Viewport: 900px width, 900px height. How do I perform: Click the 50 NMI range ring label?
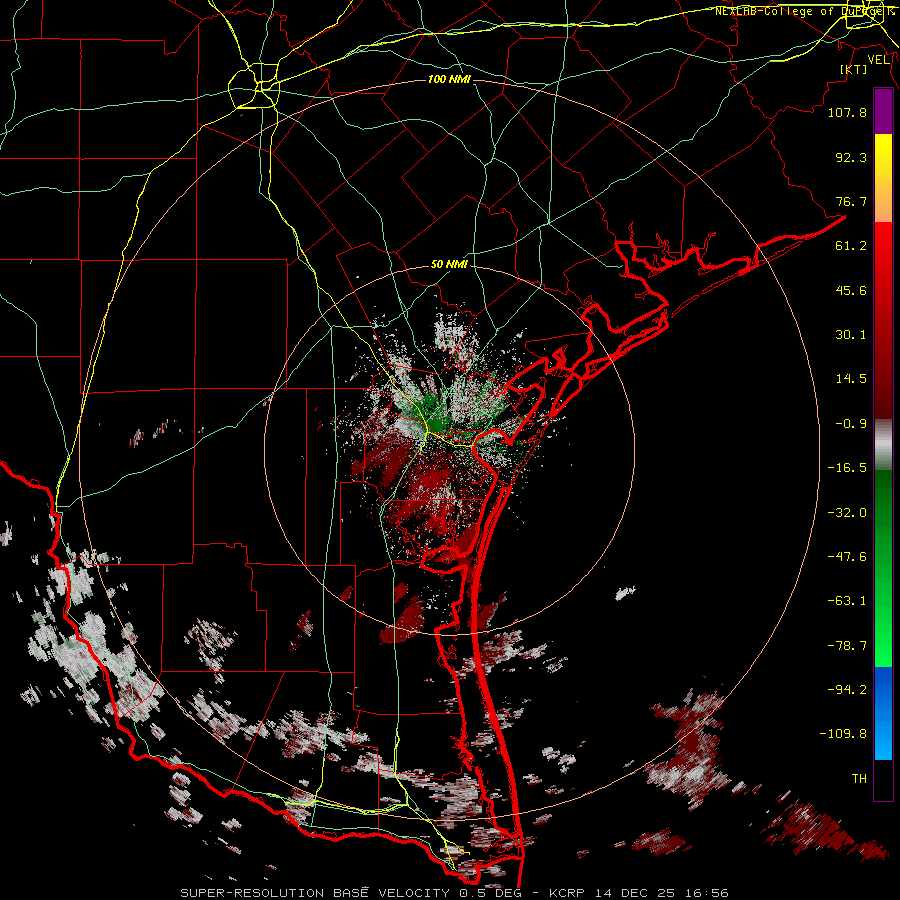coord(449,264)
